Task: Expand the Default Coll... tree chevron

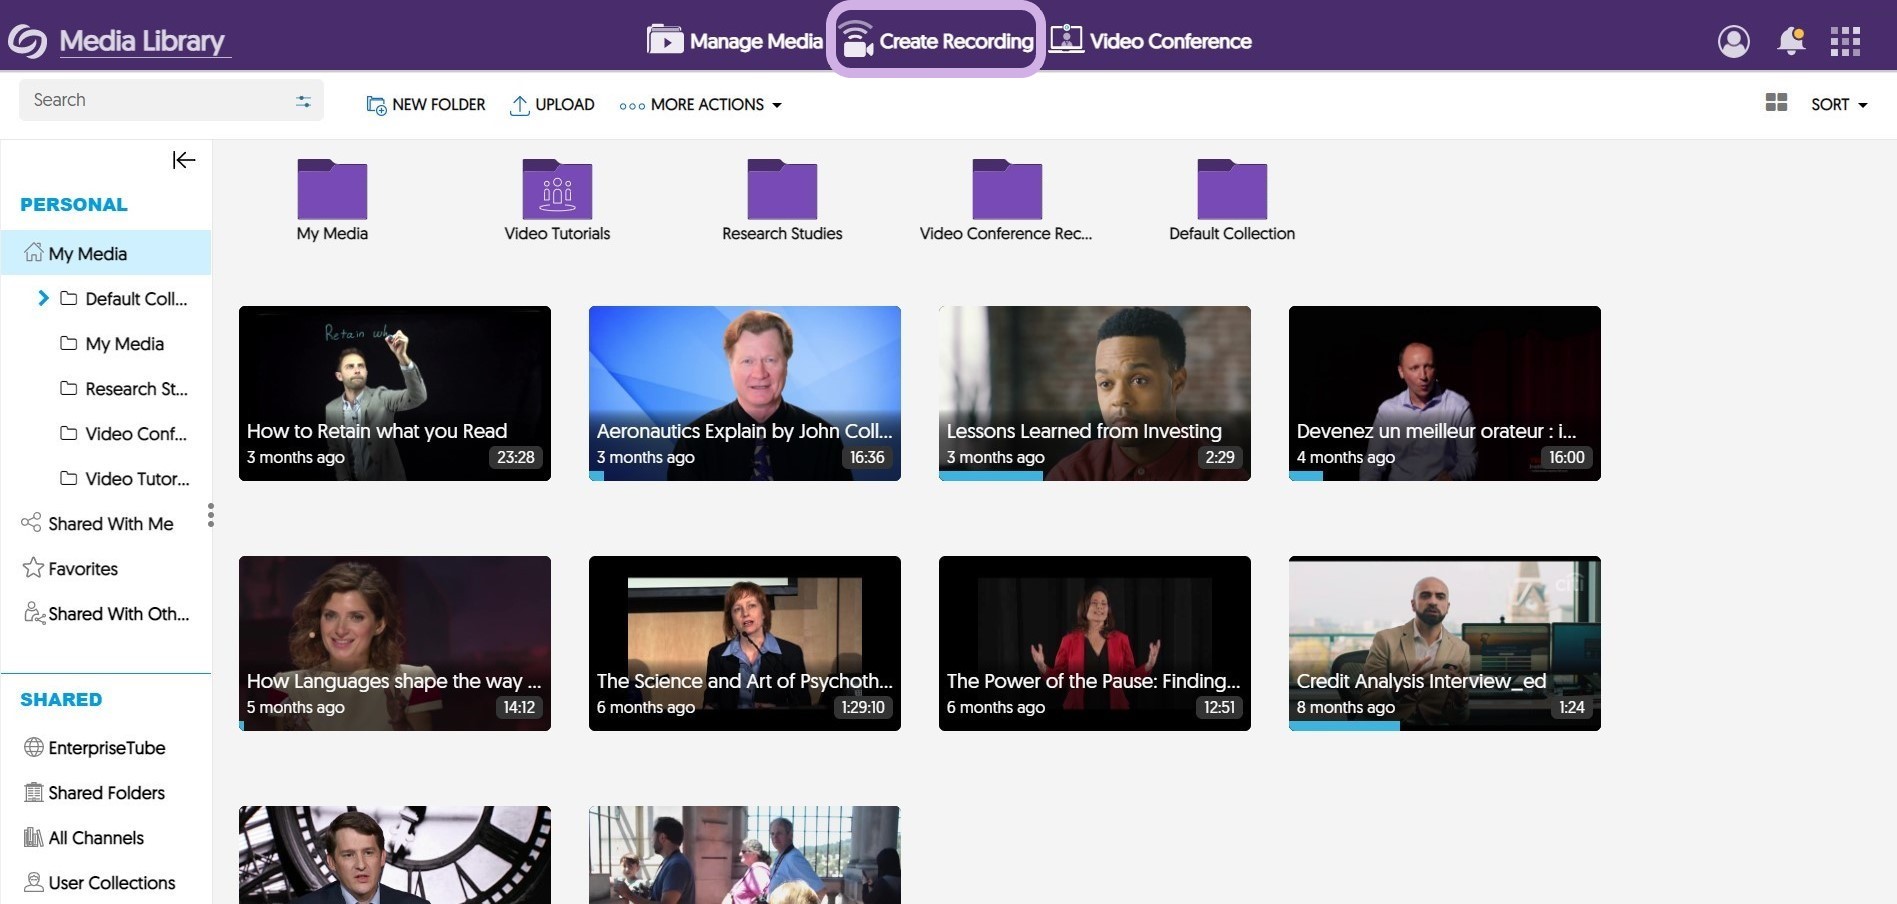Action: pos(43,298)
